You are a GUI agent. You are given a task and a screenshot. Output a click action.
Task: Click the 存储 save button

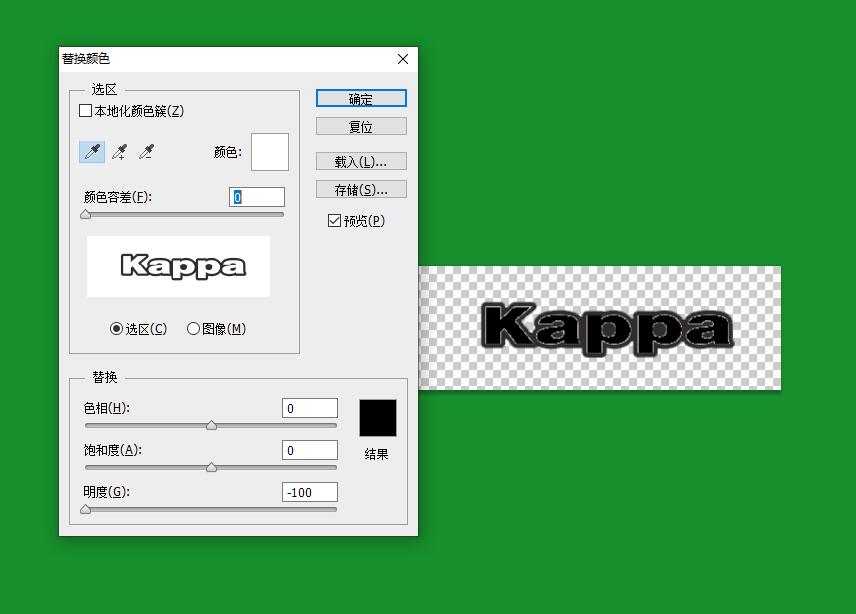[361, 189]
